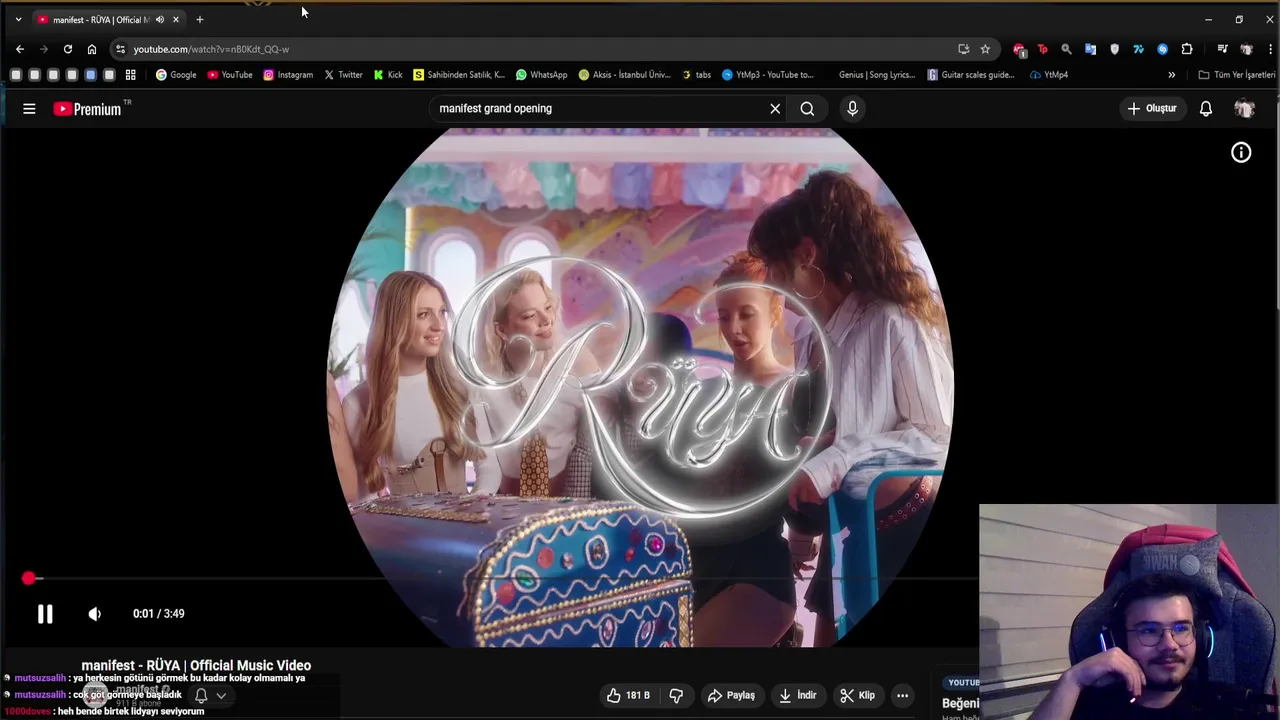Click the magnifier extension icon in toolbar
Screen dimensions: 1280x720
click(1066, 49)
